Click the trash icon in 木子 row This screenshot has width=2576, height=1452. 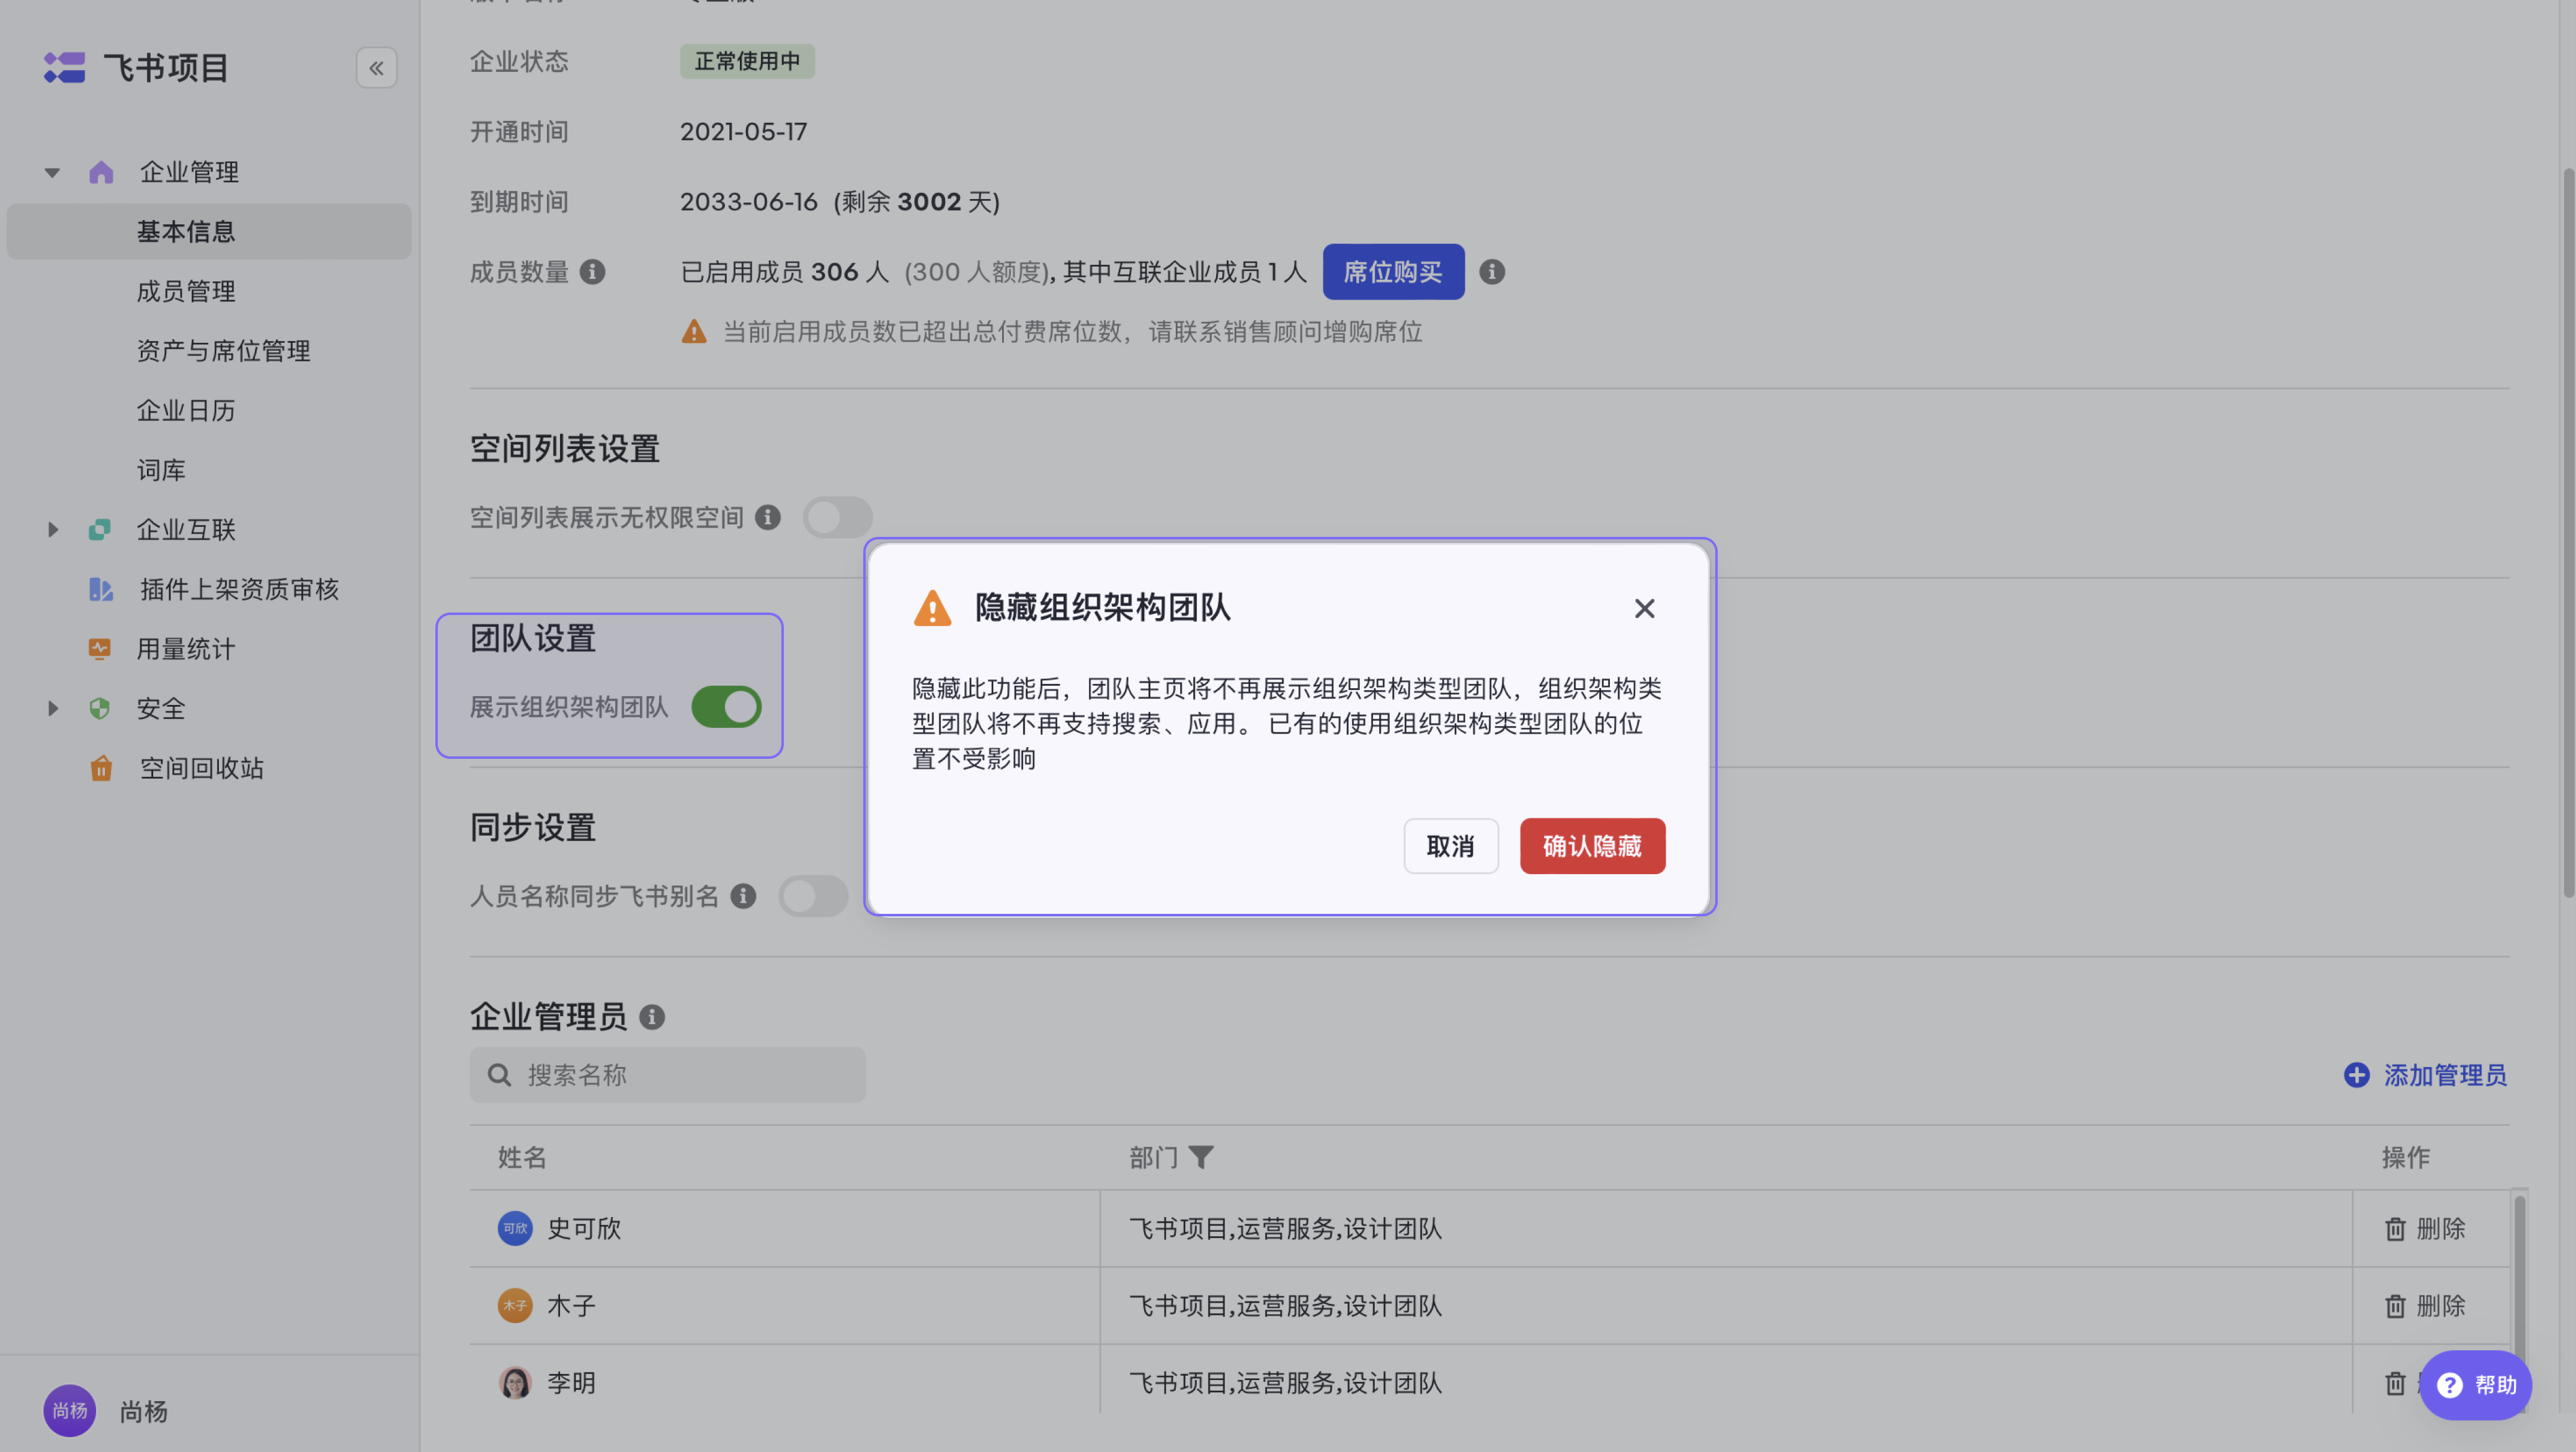tap(2395, 1305)
